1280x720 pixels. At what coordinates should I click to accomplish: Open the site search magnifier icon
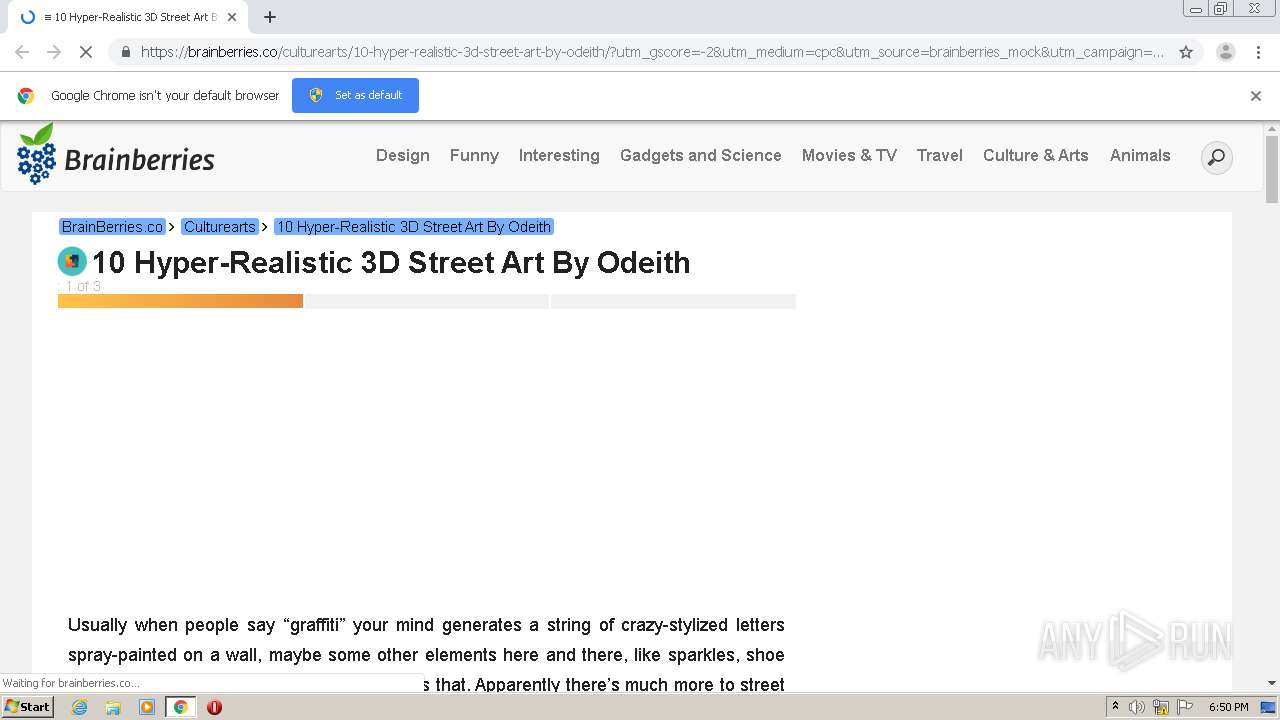(1216, 157)
